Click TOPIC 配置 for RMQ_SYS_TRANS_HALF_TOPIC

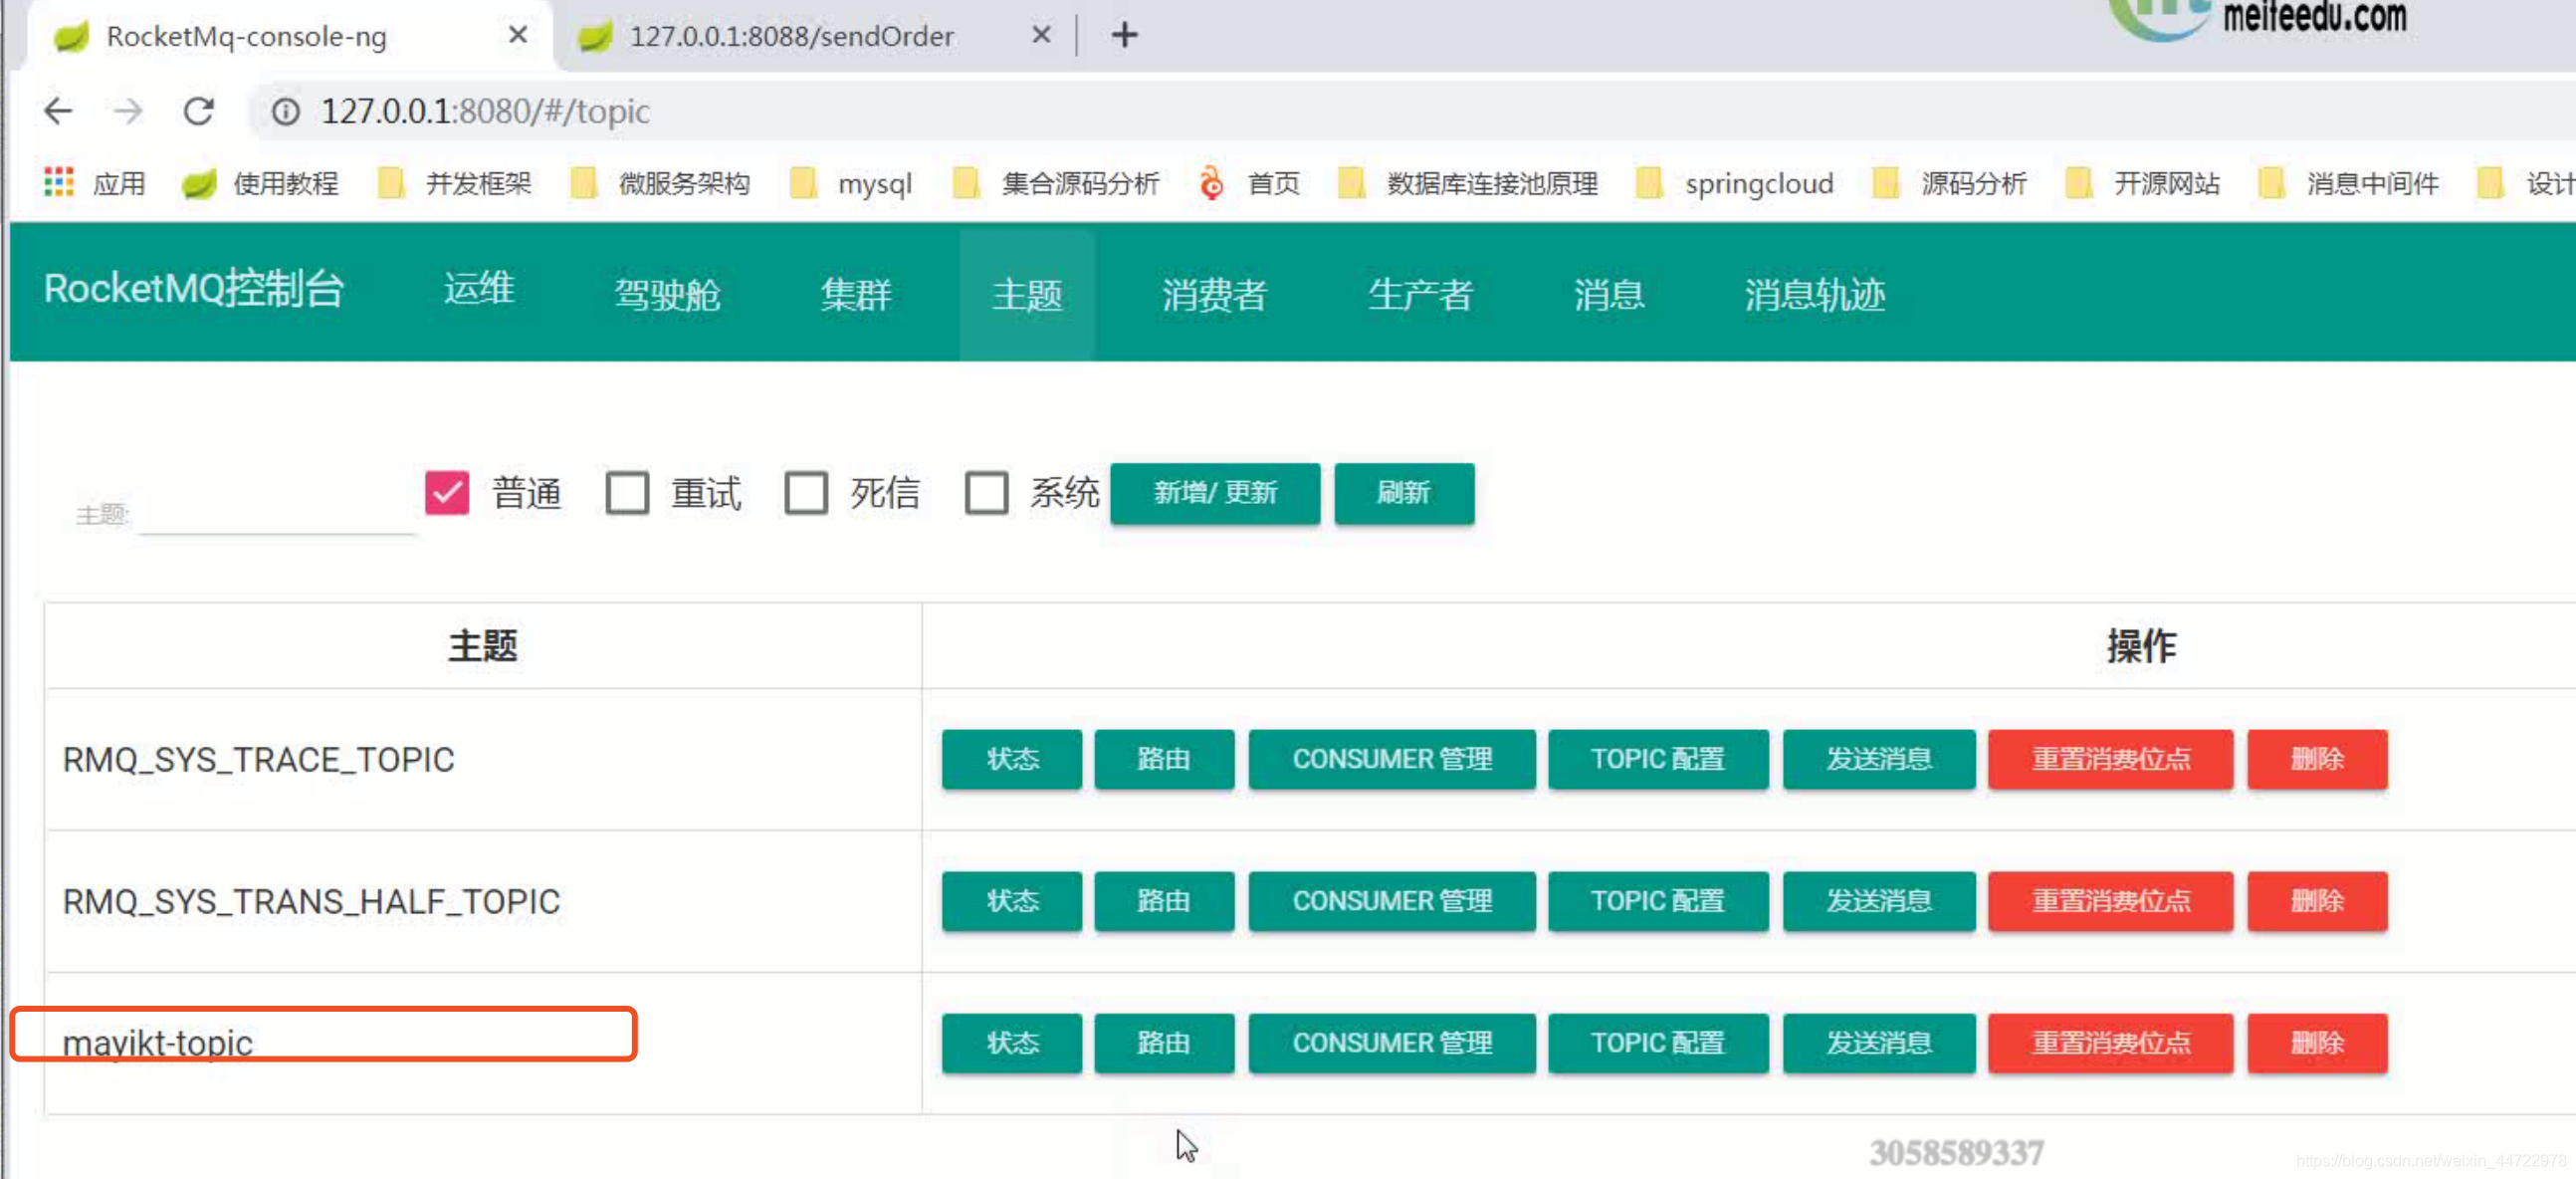(1658, 901)
